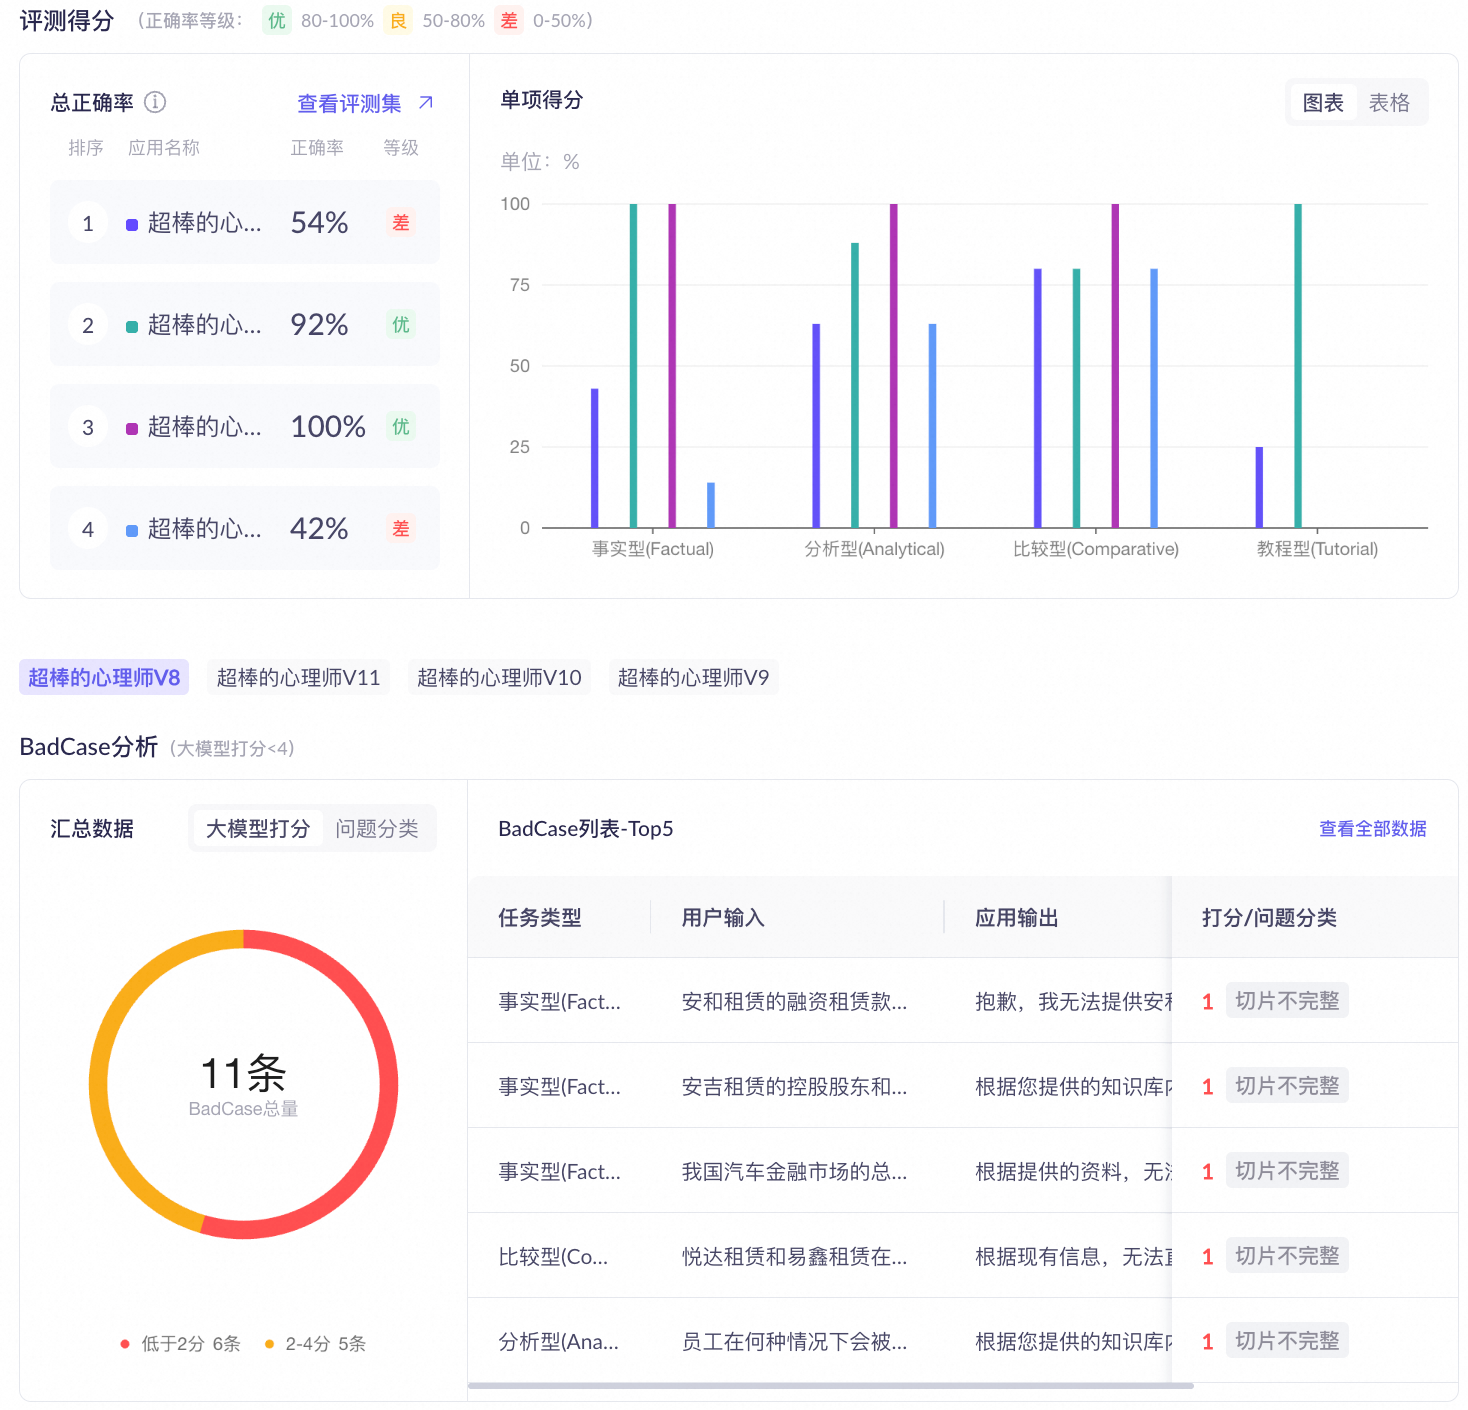Switch to 图表 chart view
This screenshot has height=1410, width=1468.
point(1323,102)
